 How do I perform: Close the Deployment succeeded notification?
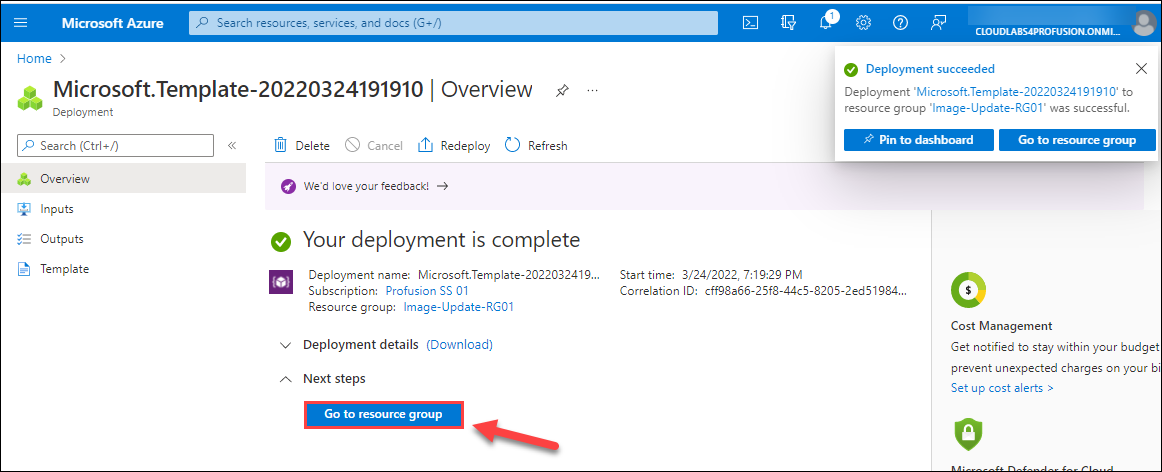click(1141, 69)
